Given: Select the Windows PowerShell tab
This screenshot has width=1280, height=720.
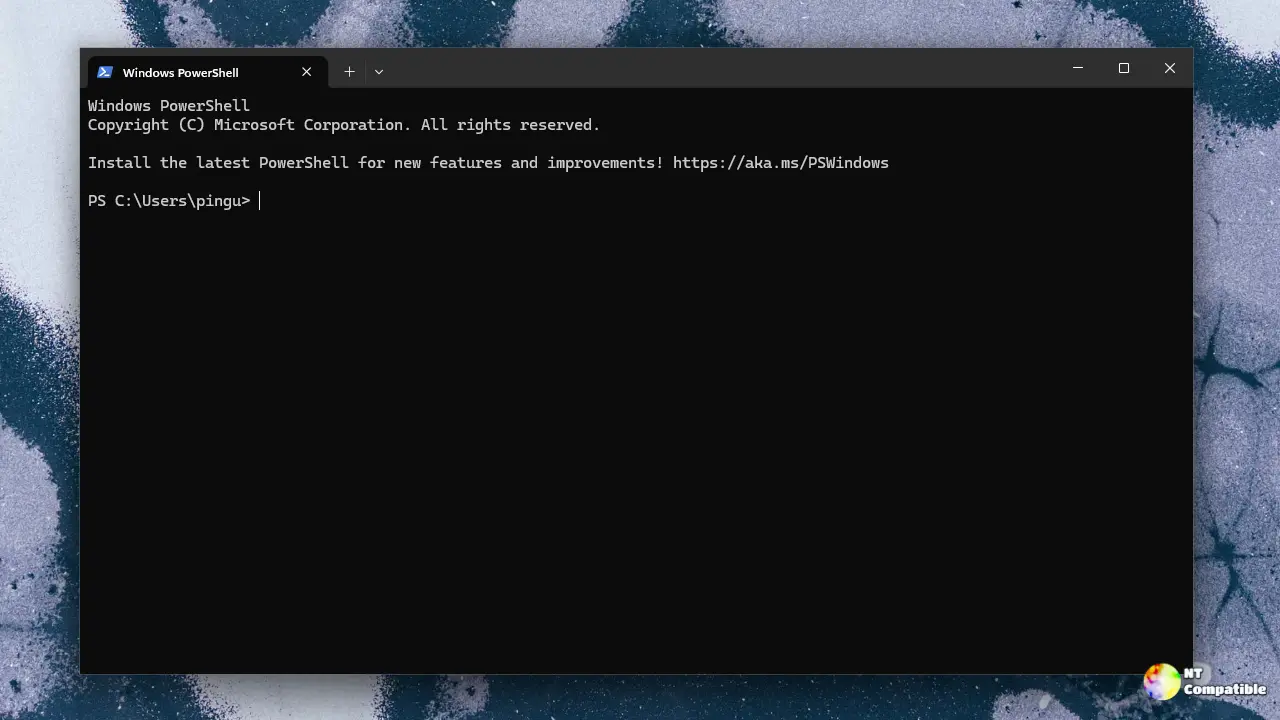Looking at the screenshot, I should tap(208, 72).
